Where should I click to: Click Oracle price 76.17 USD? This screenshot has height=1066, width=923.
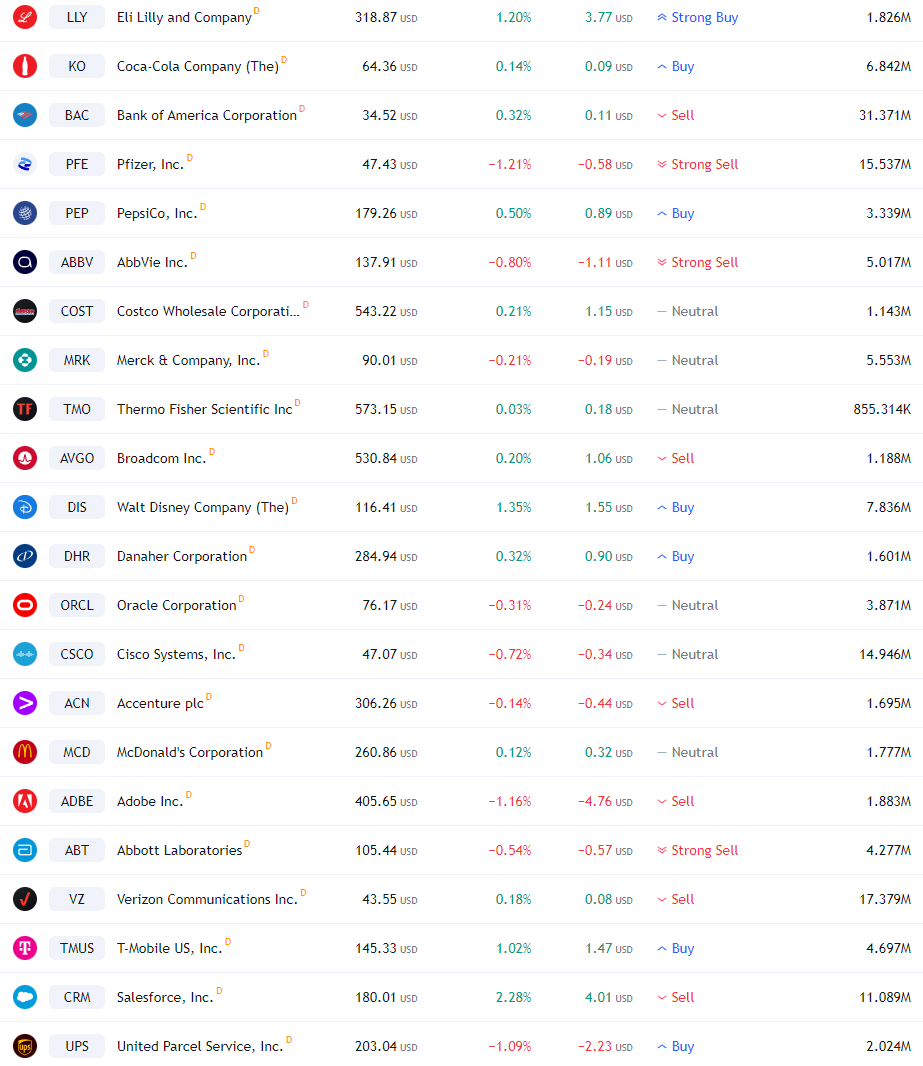pos(389,605)
